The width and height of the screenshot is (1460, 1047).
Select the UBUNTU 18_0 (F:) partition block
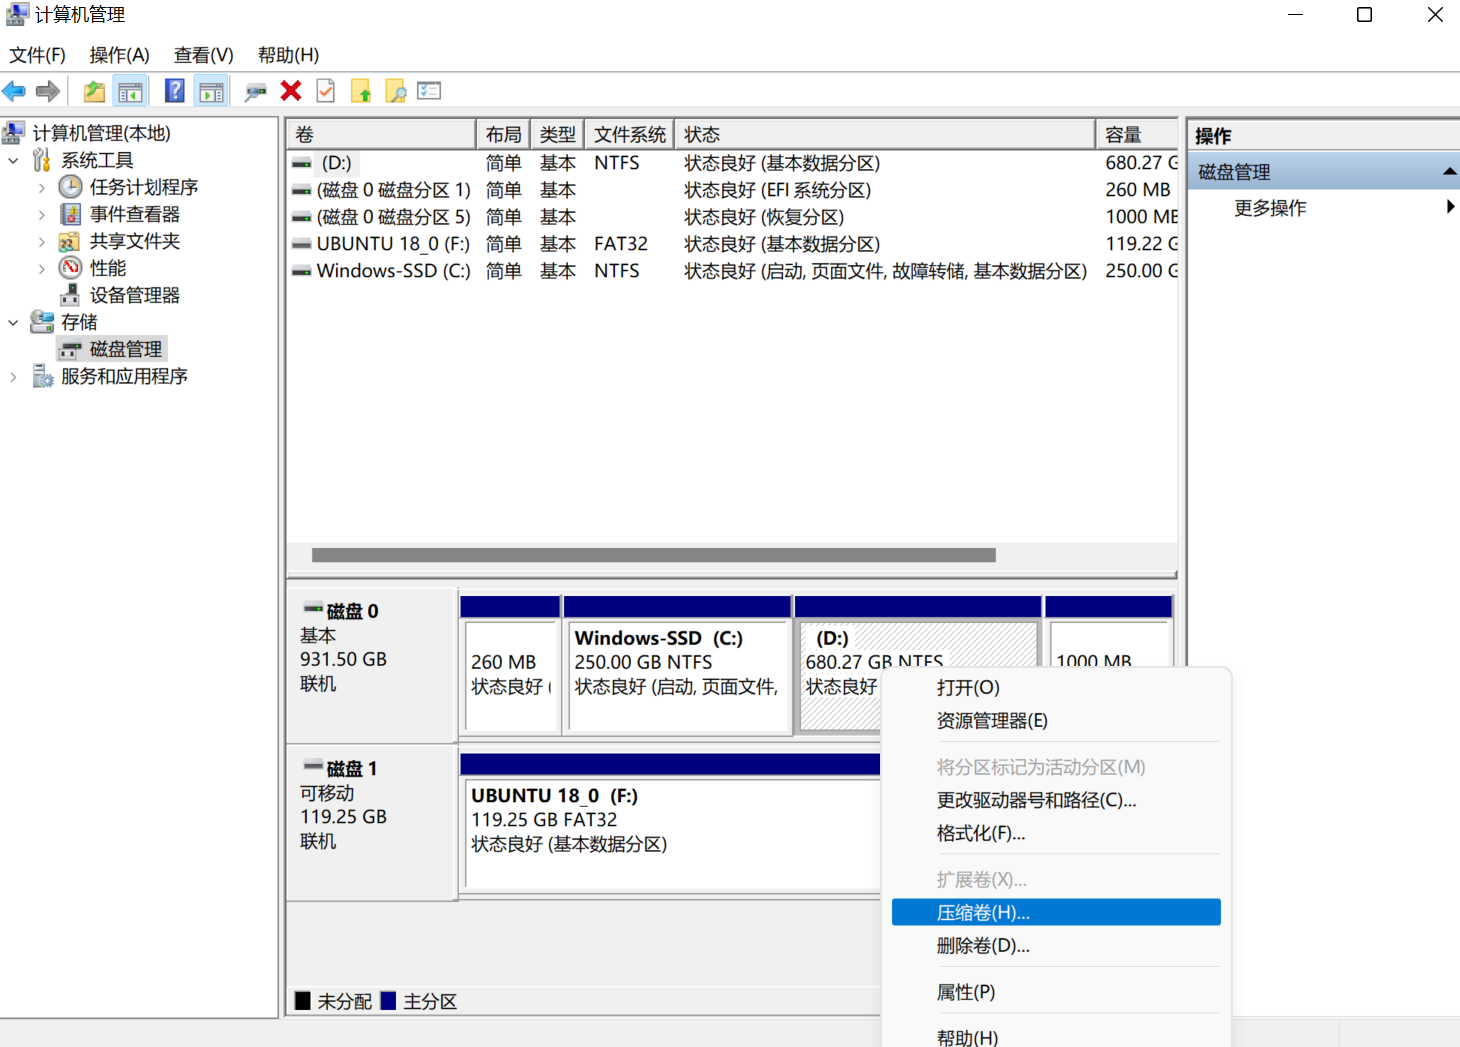(670, 822)
